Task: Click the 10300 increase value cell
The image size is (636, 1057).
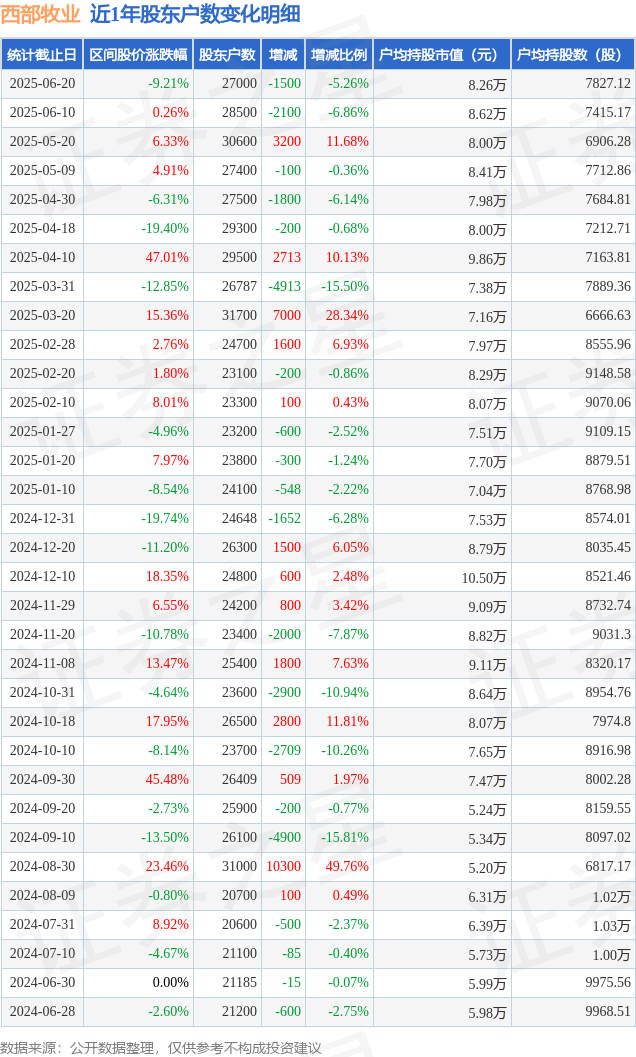Action: click(283, 866)
